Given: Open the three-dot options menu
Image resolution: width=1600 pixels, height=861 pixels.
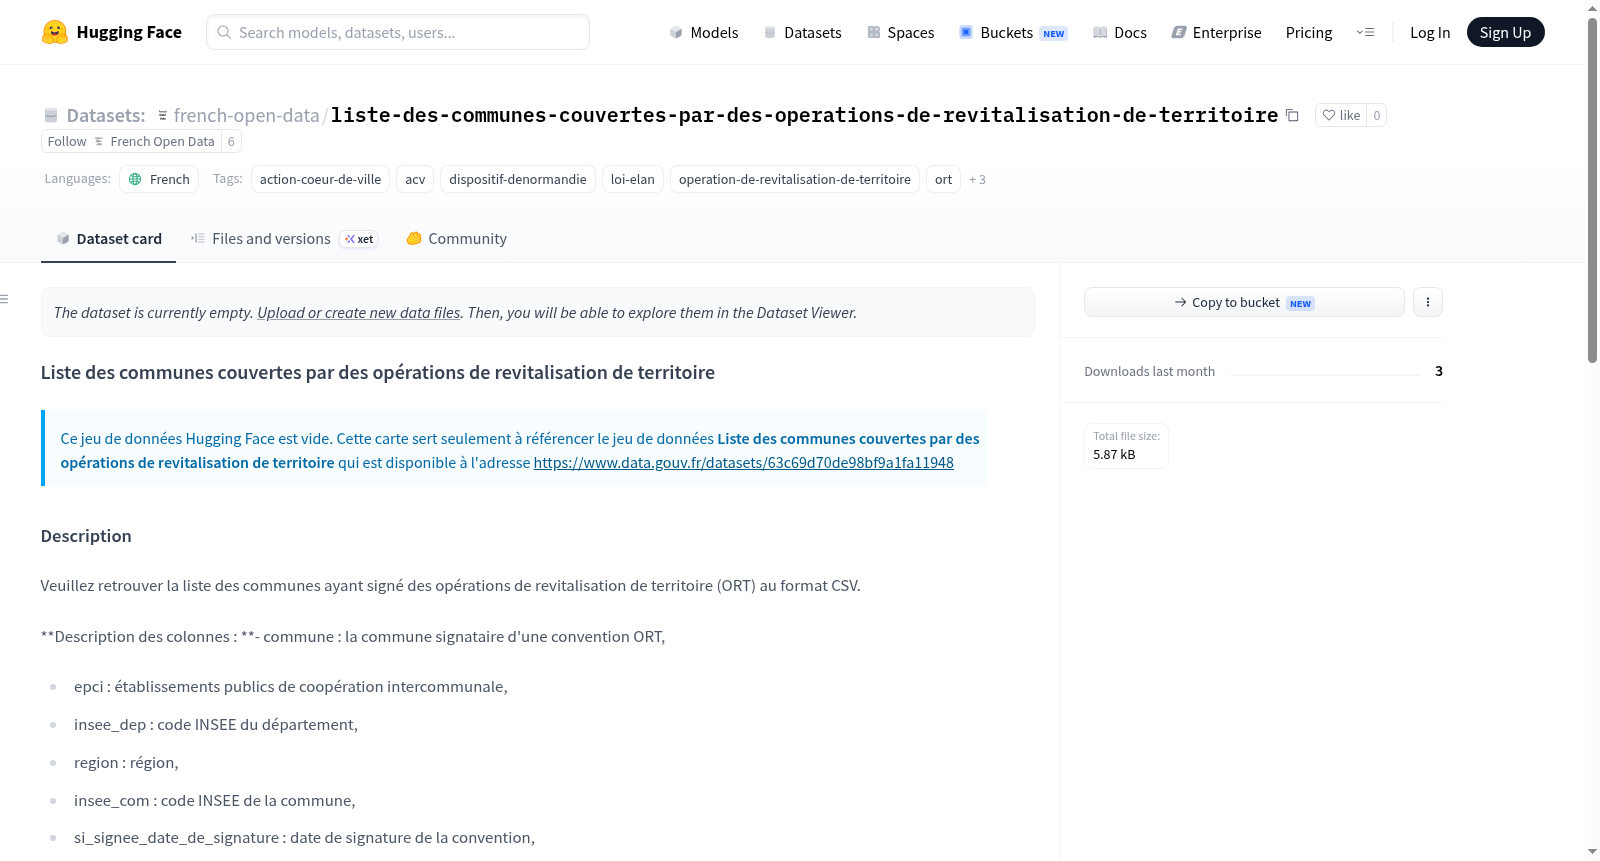Looking at the screenshot, I should click(1428, 302).
